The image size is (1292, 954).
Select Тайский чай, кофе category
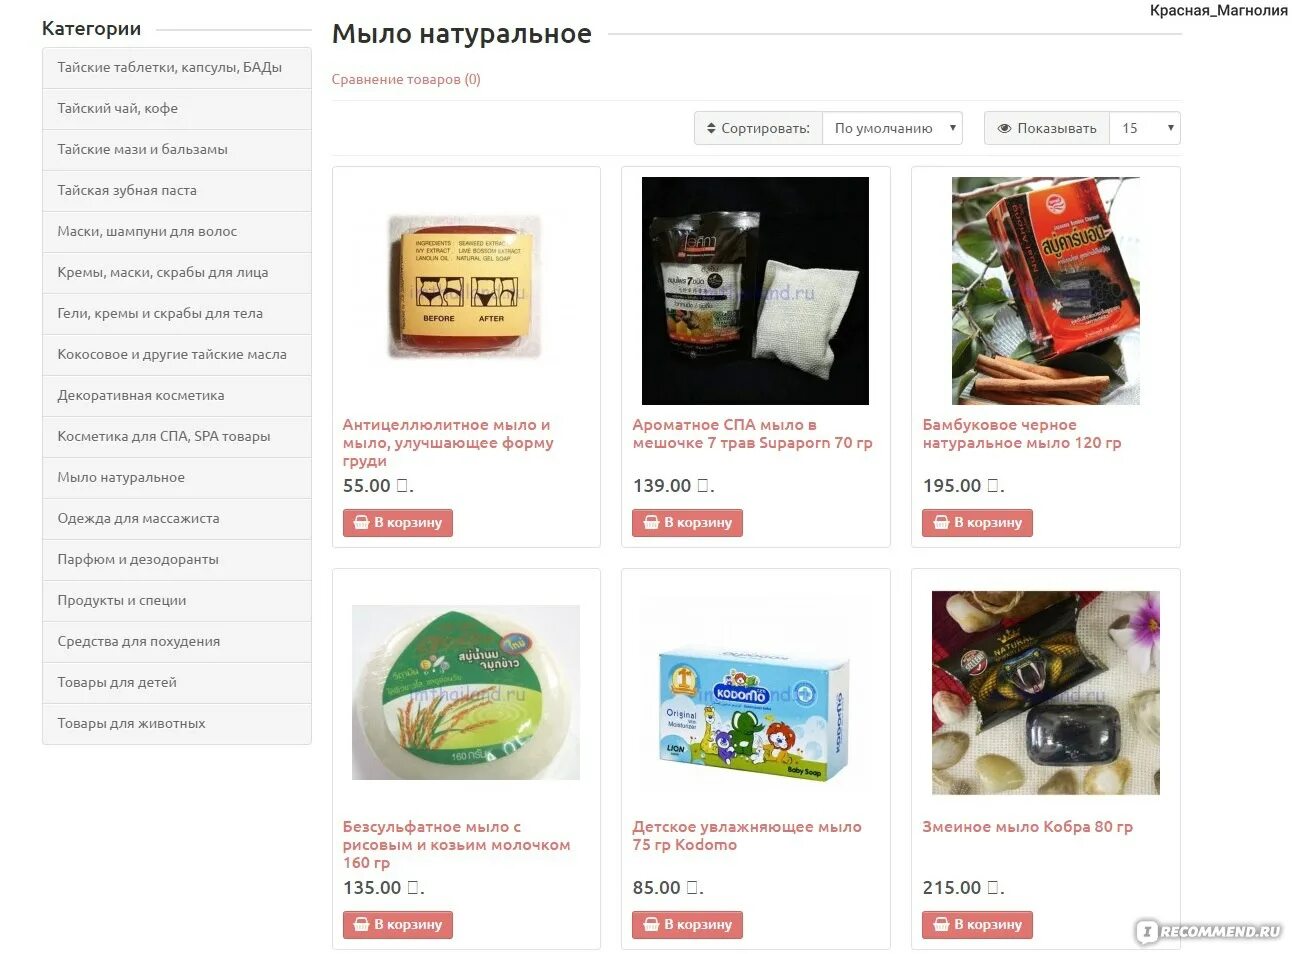pos(177,108)
